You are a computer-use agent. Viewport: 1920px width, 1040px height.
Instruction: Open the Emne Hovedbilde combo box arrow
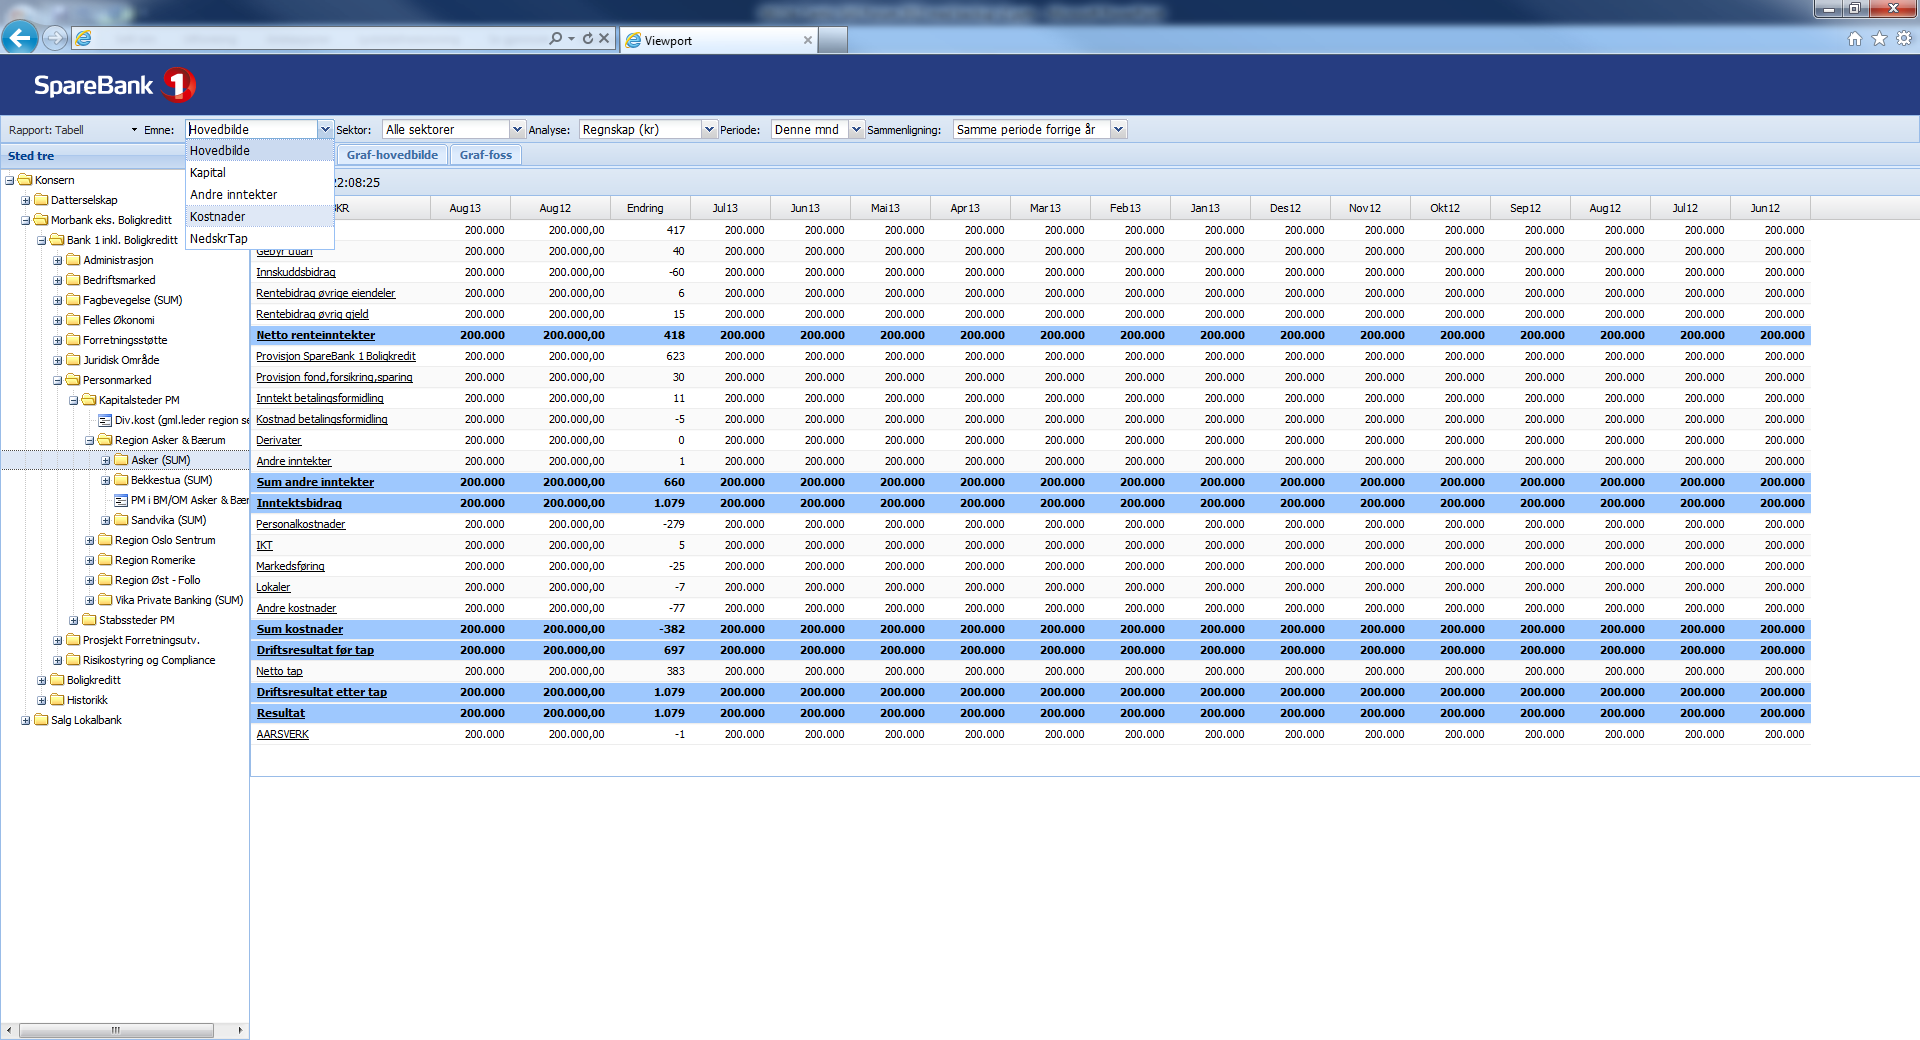tap(325, 129)
